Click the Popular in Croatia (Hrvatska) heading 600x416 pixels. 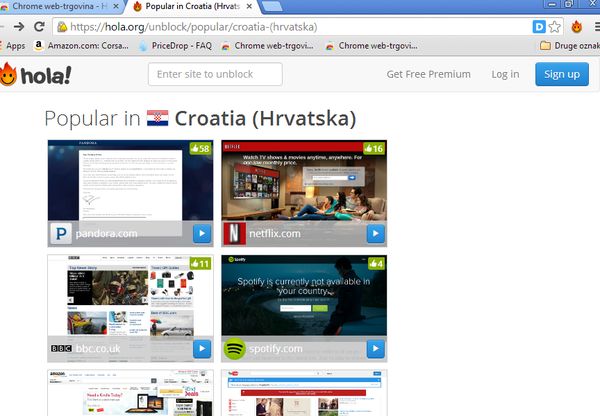200,118
